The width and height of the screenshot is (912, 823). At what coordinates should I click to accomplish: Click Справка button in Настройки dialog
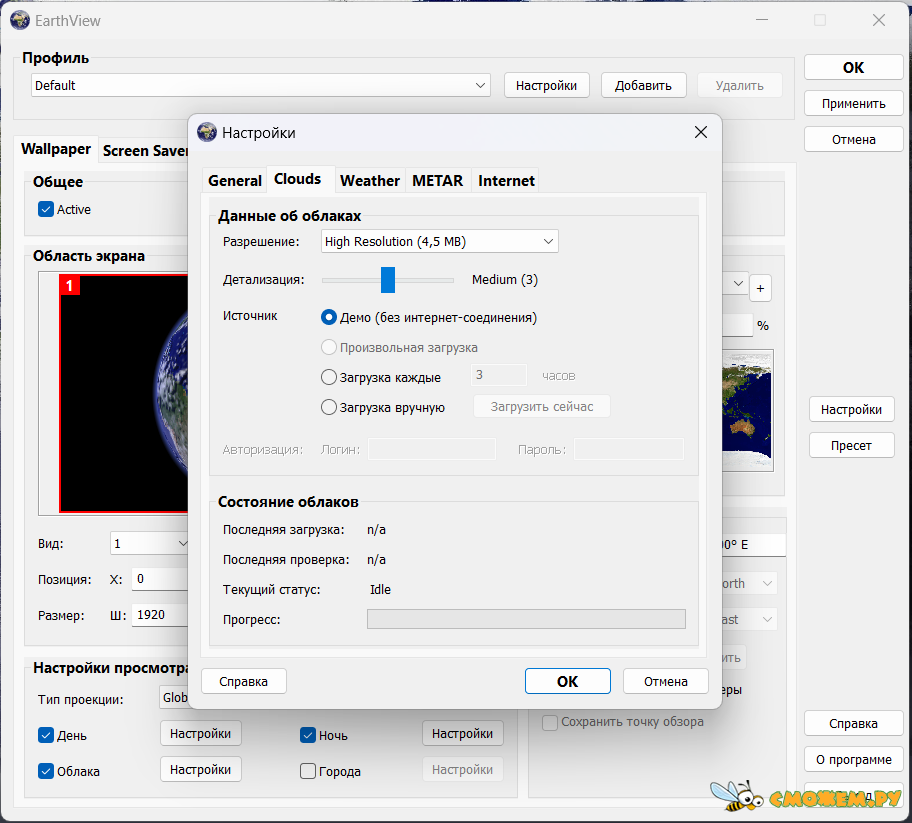[x=244, y=681]
